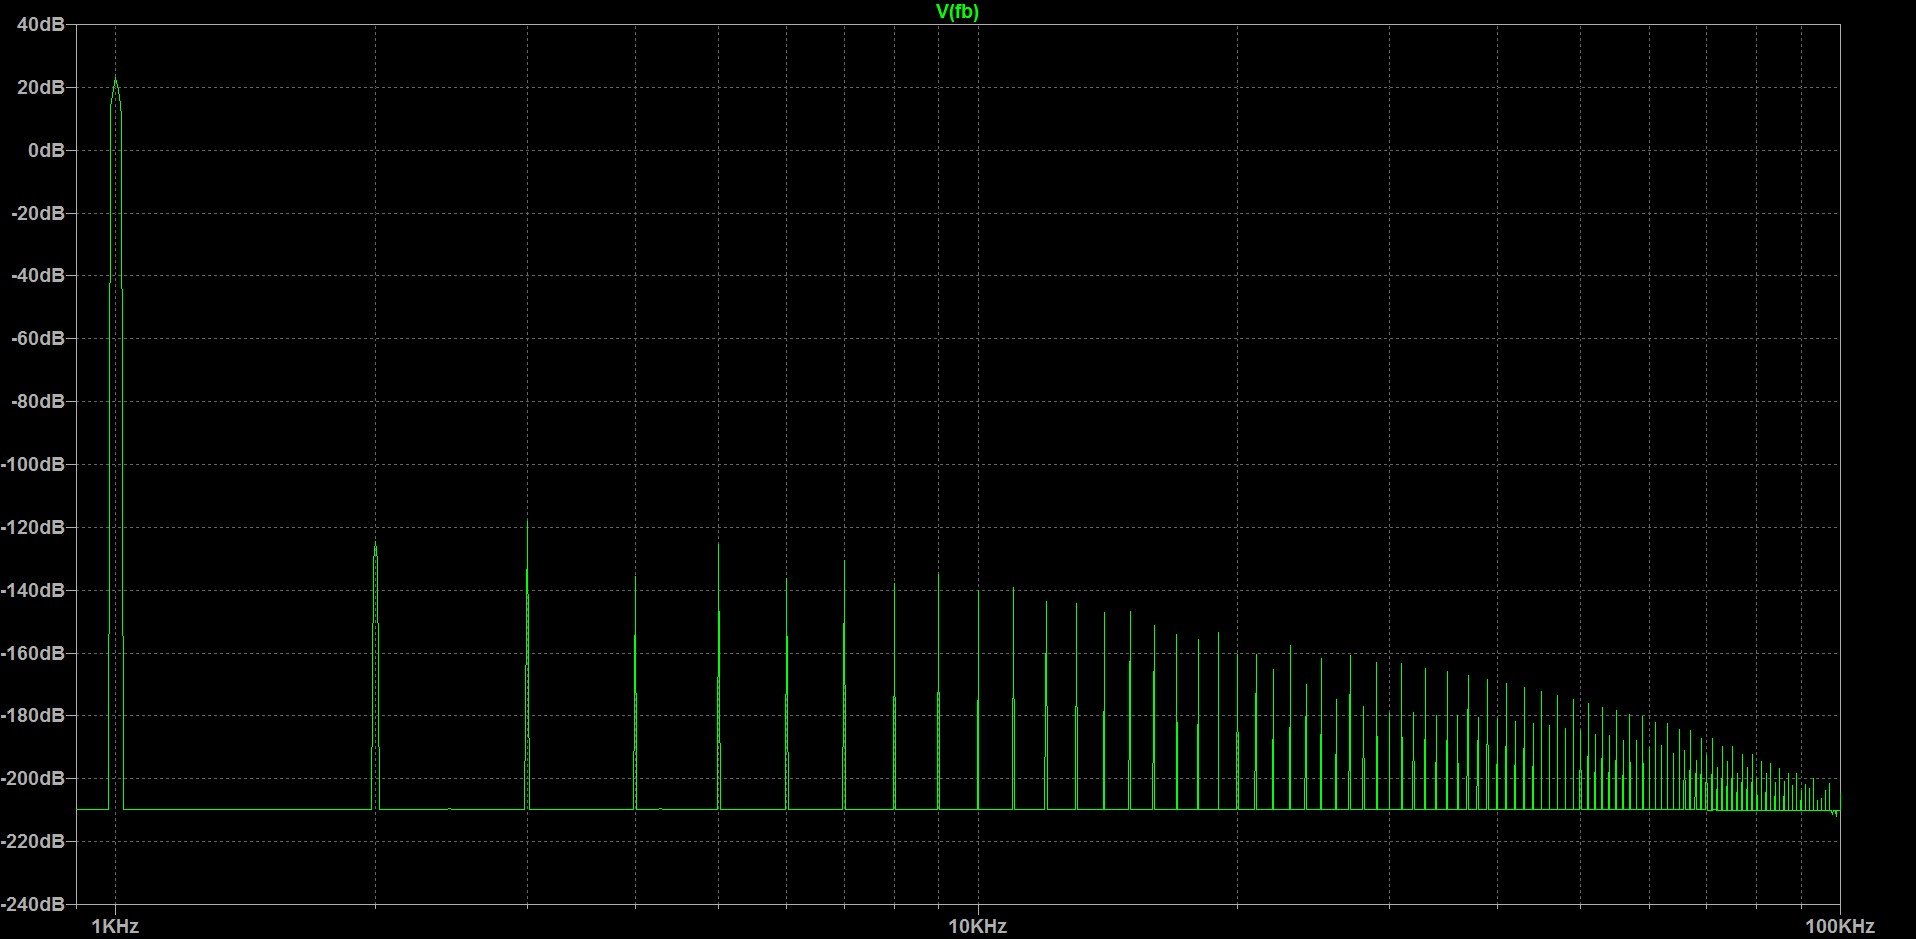Click the -80dB axis label
1916x939 pixels.
pyautogui.click(x=37, y=402)
